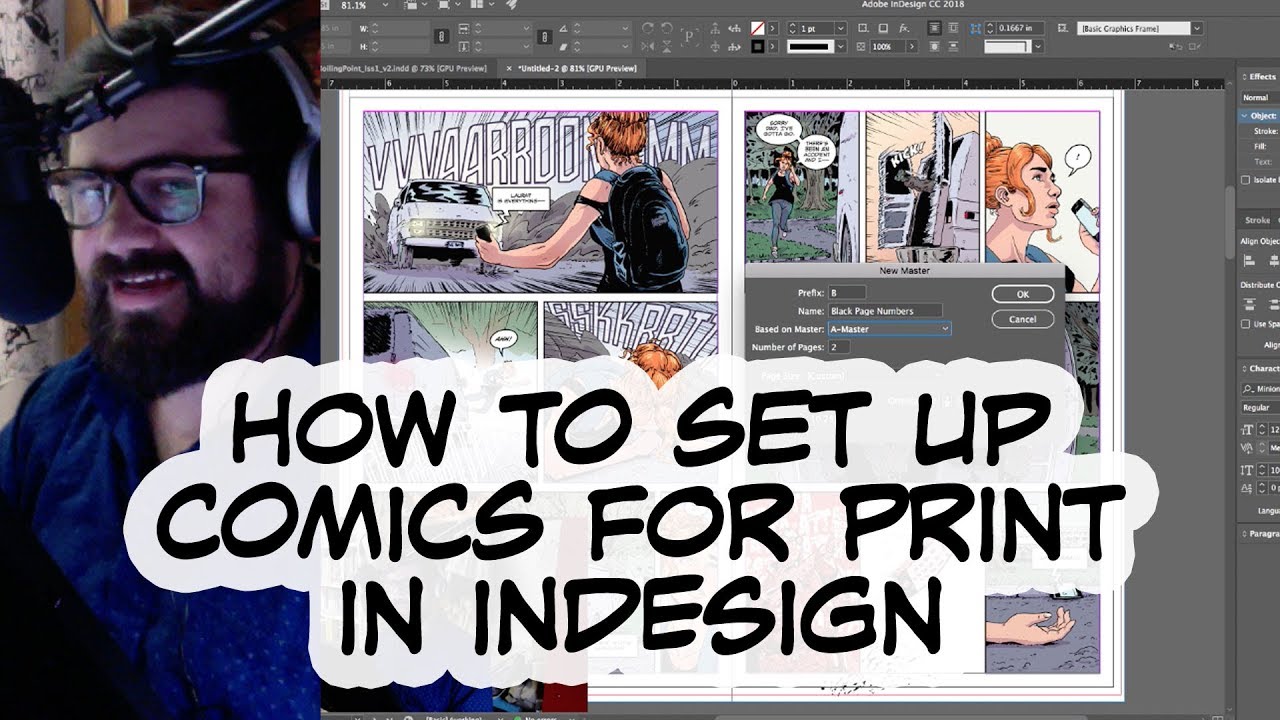This screenshot has height=720, width=1280.
Task: Flip the object horizontally
Action: pyautogui.click(x=647, y=47)
